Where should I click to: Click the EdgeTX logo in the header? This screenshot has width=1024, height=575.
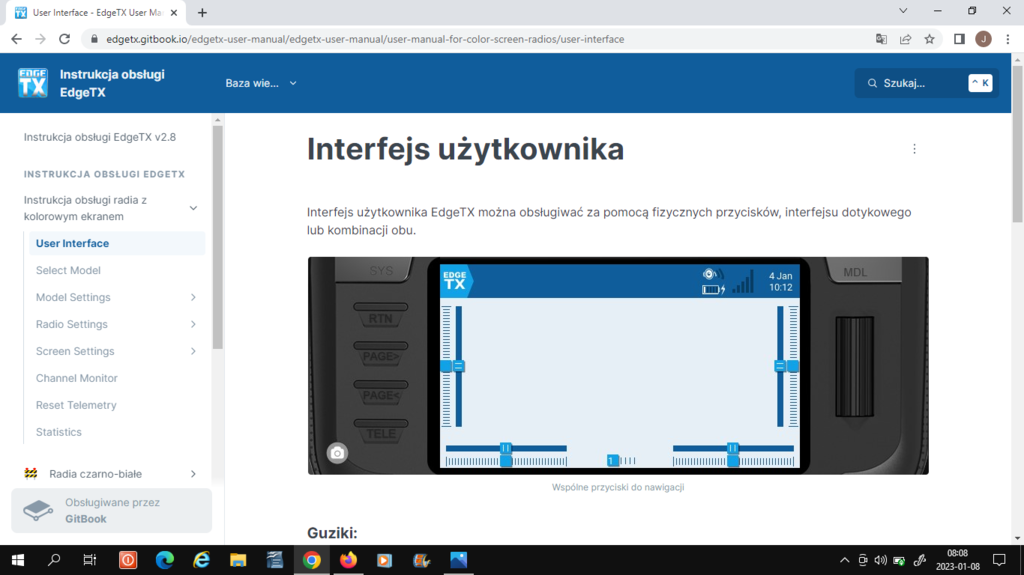point(33,83)
